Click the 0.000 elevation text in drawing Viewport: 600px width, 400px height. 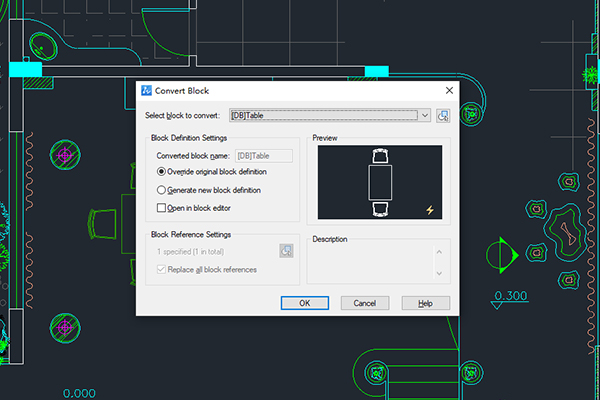pos(79,393)
